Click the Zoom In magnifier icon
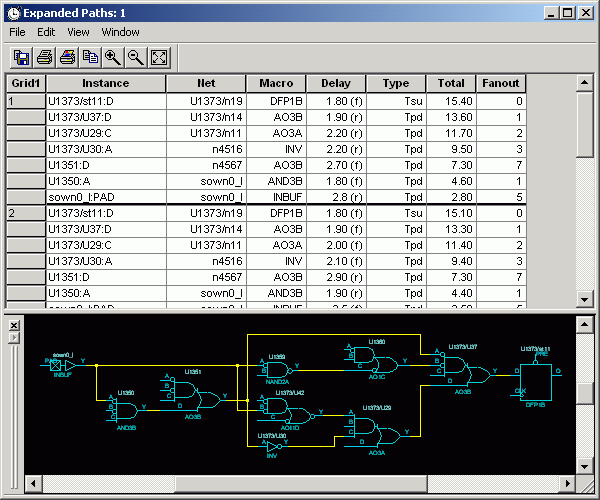The width and height of the screenshot is (600, 500). [113, 58]
